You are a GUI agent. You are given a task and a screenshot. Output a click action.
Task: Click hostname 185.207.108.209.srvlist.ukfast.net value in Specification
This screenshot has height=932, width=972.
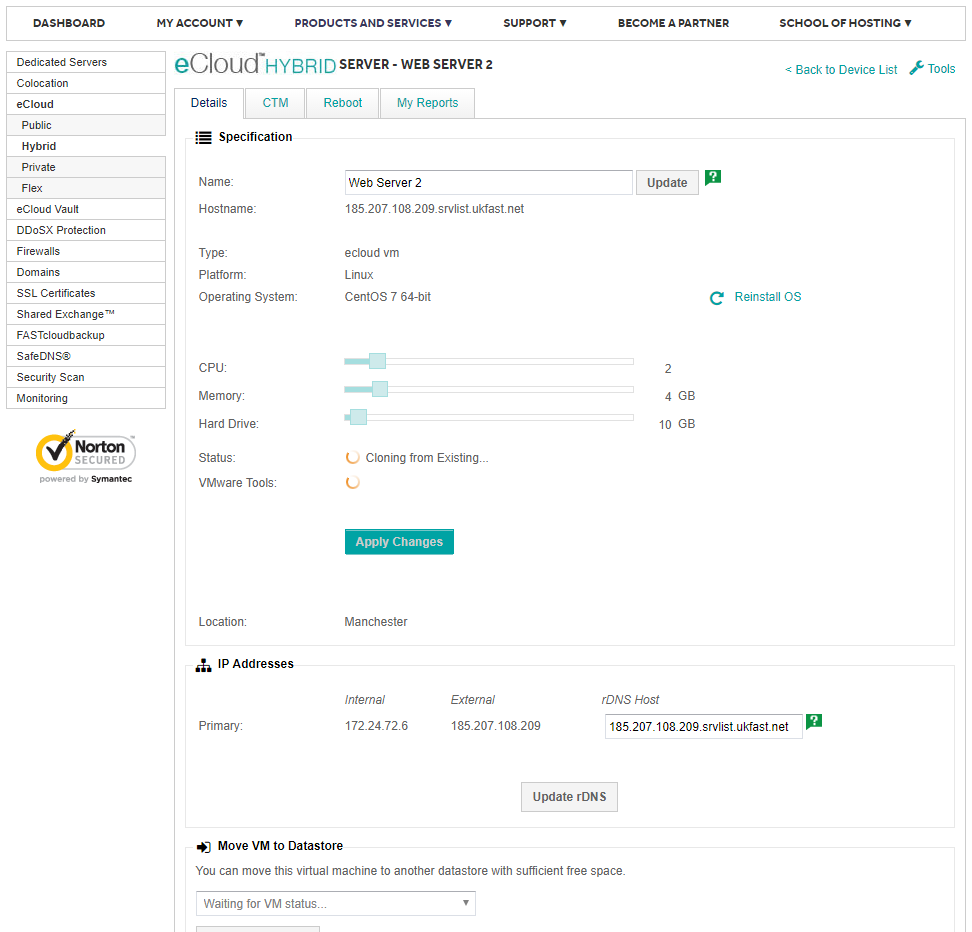pos(434,209)
